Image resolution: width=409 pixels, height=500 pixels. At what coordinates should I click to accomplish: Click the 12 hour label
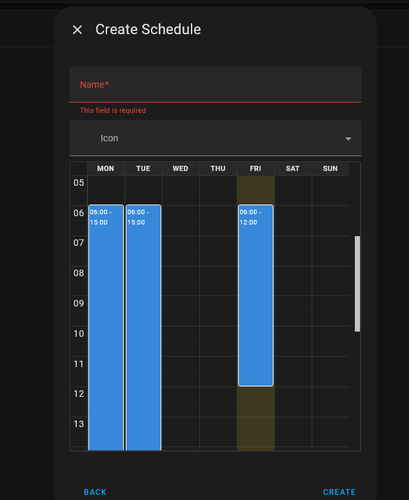(x=79, y=394)
